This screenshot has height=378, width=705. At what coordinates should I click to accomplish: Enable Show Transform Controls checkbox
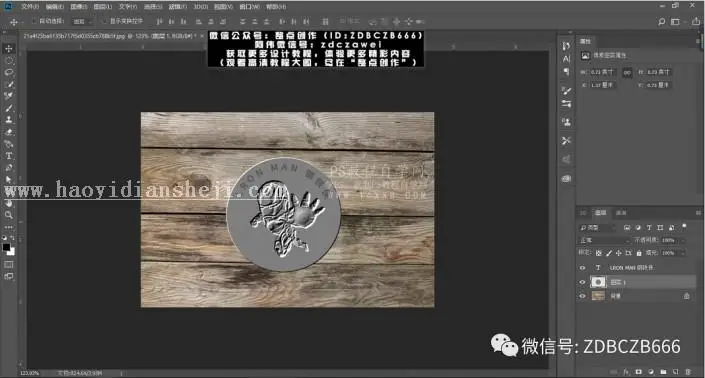104,21
